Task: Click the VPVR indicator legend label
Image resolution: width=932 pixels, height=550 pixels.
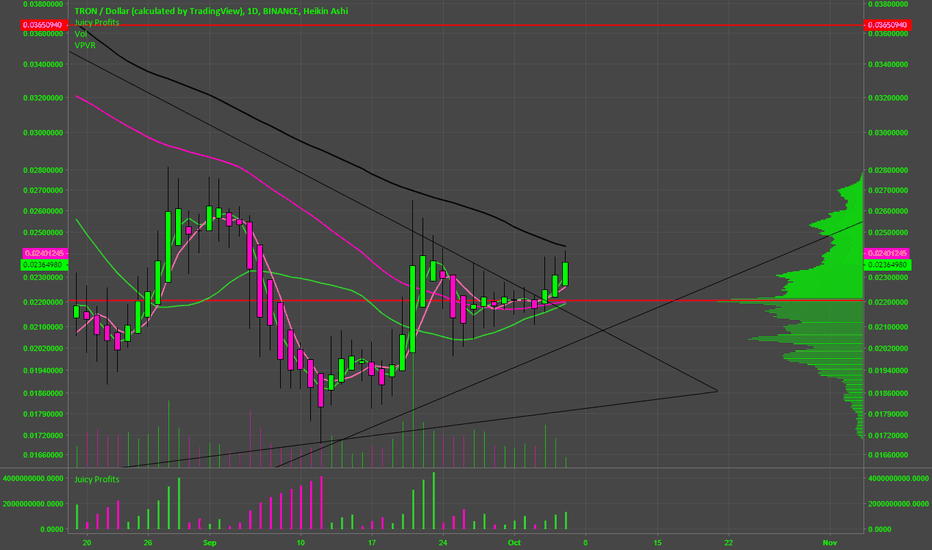Action: tap(85, 45)
